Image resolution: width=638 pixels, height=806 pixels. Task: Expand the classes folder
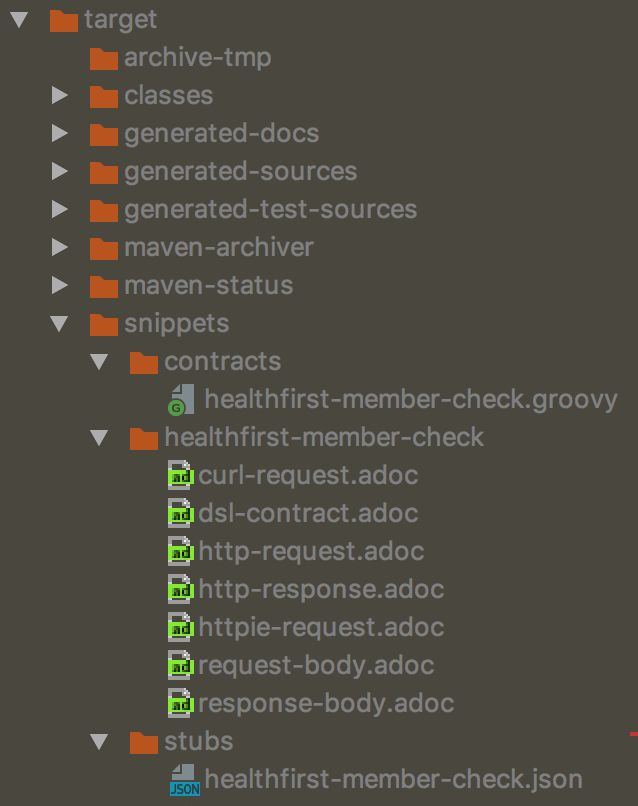coord(60,95)
